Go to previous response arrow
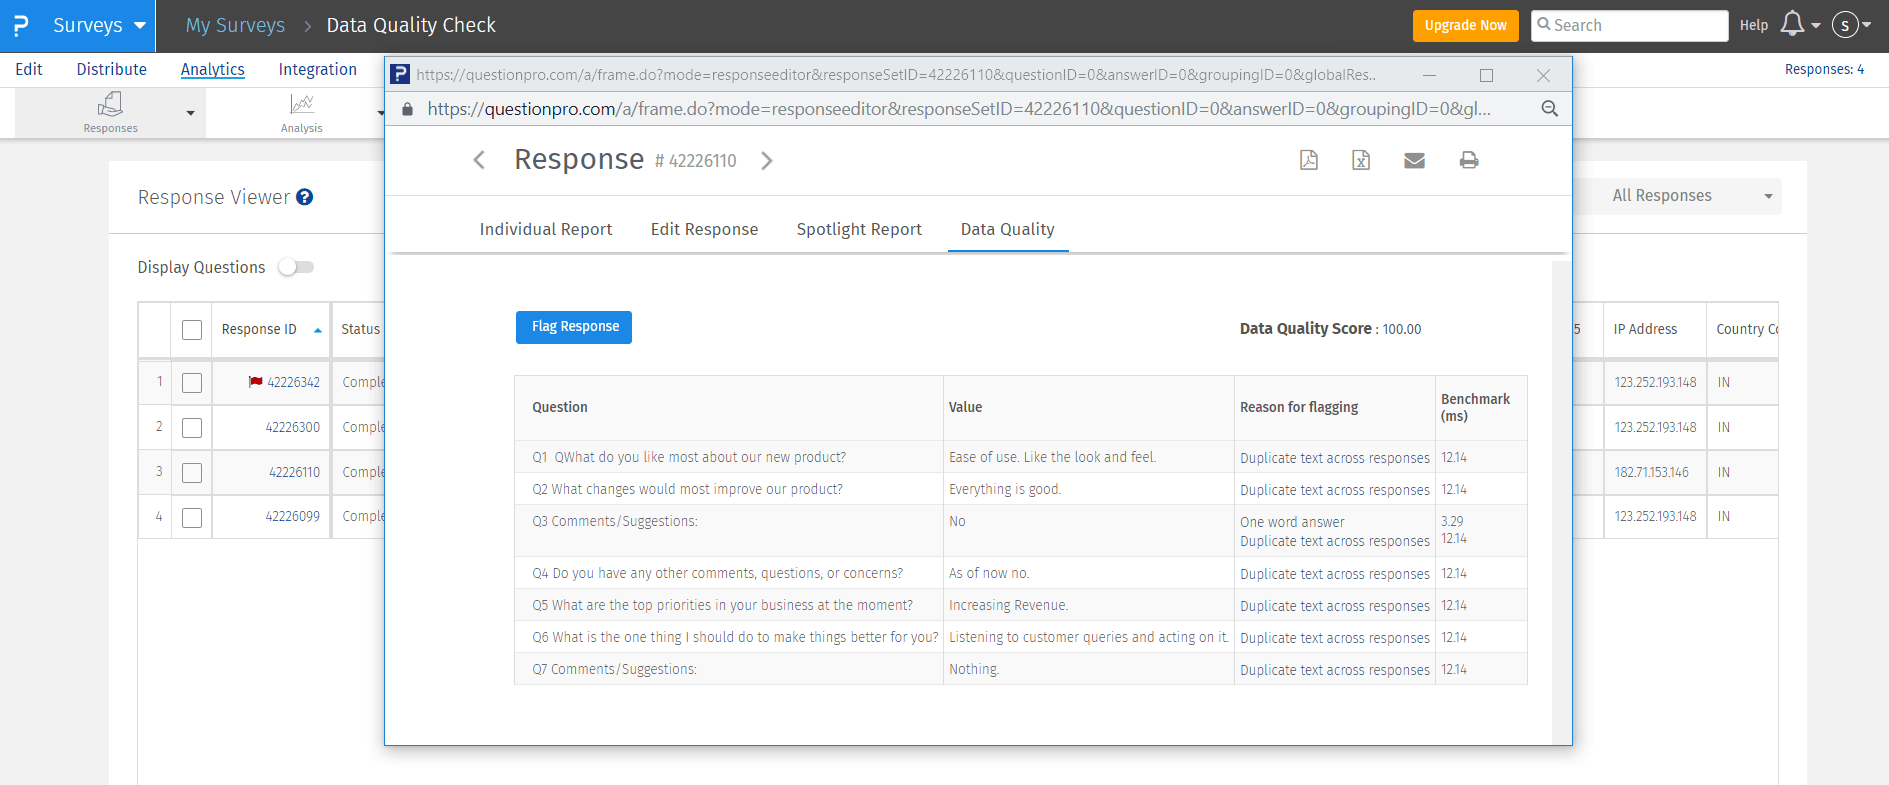The width and height of the screenshot is (1889, 785). point(479,160)
